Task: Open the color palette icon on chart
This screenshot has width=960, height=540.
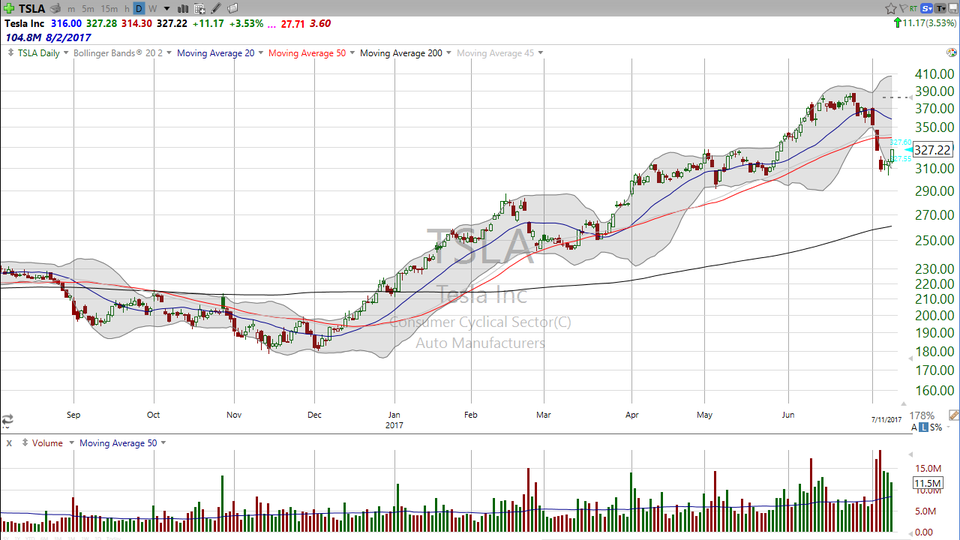Action: [x=951, y=53]
